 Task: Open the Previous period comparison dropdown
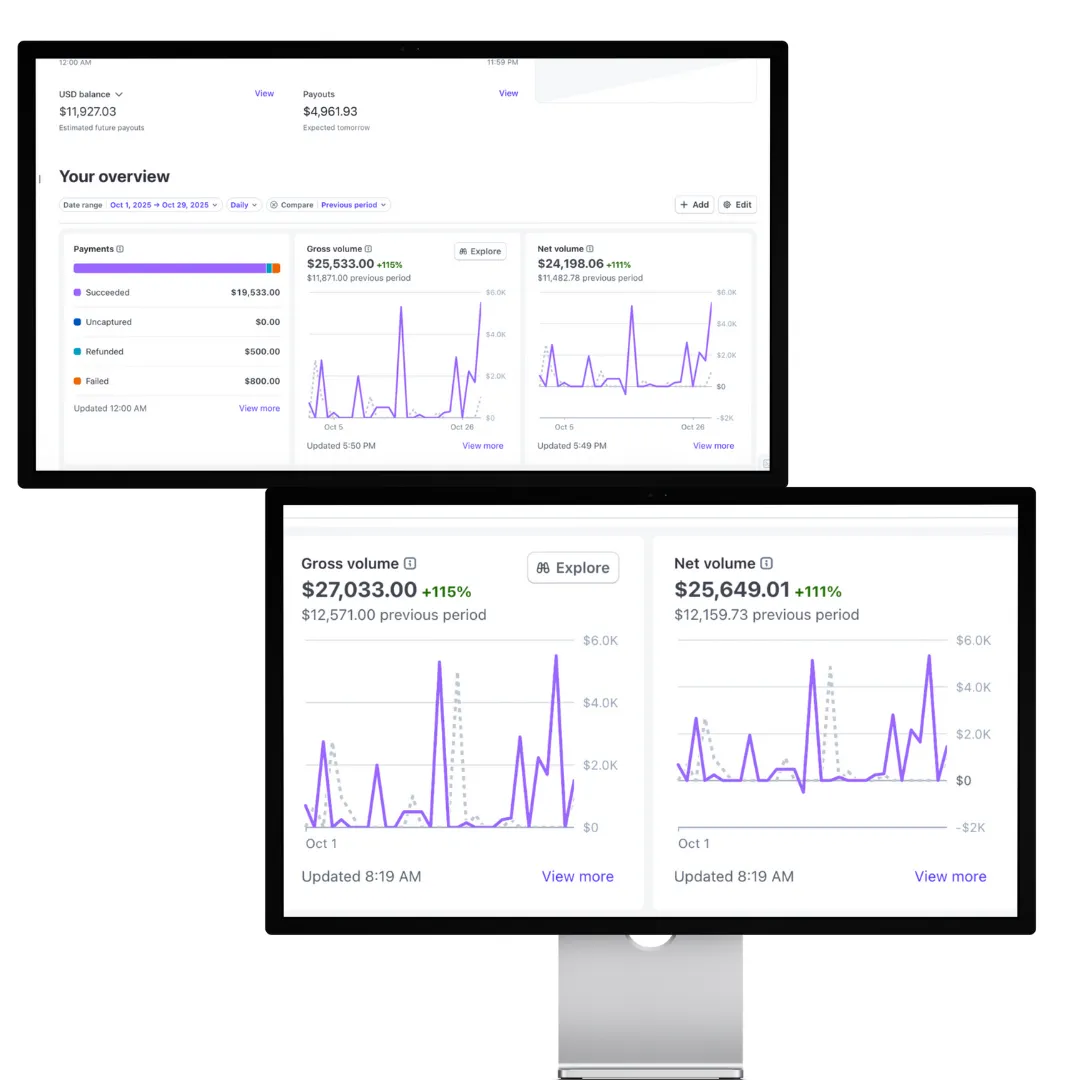click(x=353, y=205)
